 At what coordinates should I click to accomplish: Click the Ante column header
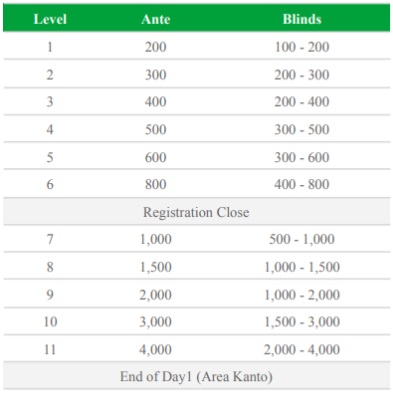click(x=156, y=19)
